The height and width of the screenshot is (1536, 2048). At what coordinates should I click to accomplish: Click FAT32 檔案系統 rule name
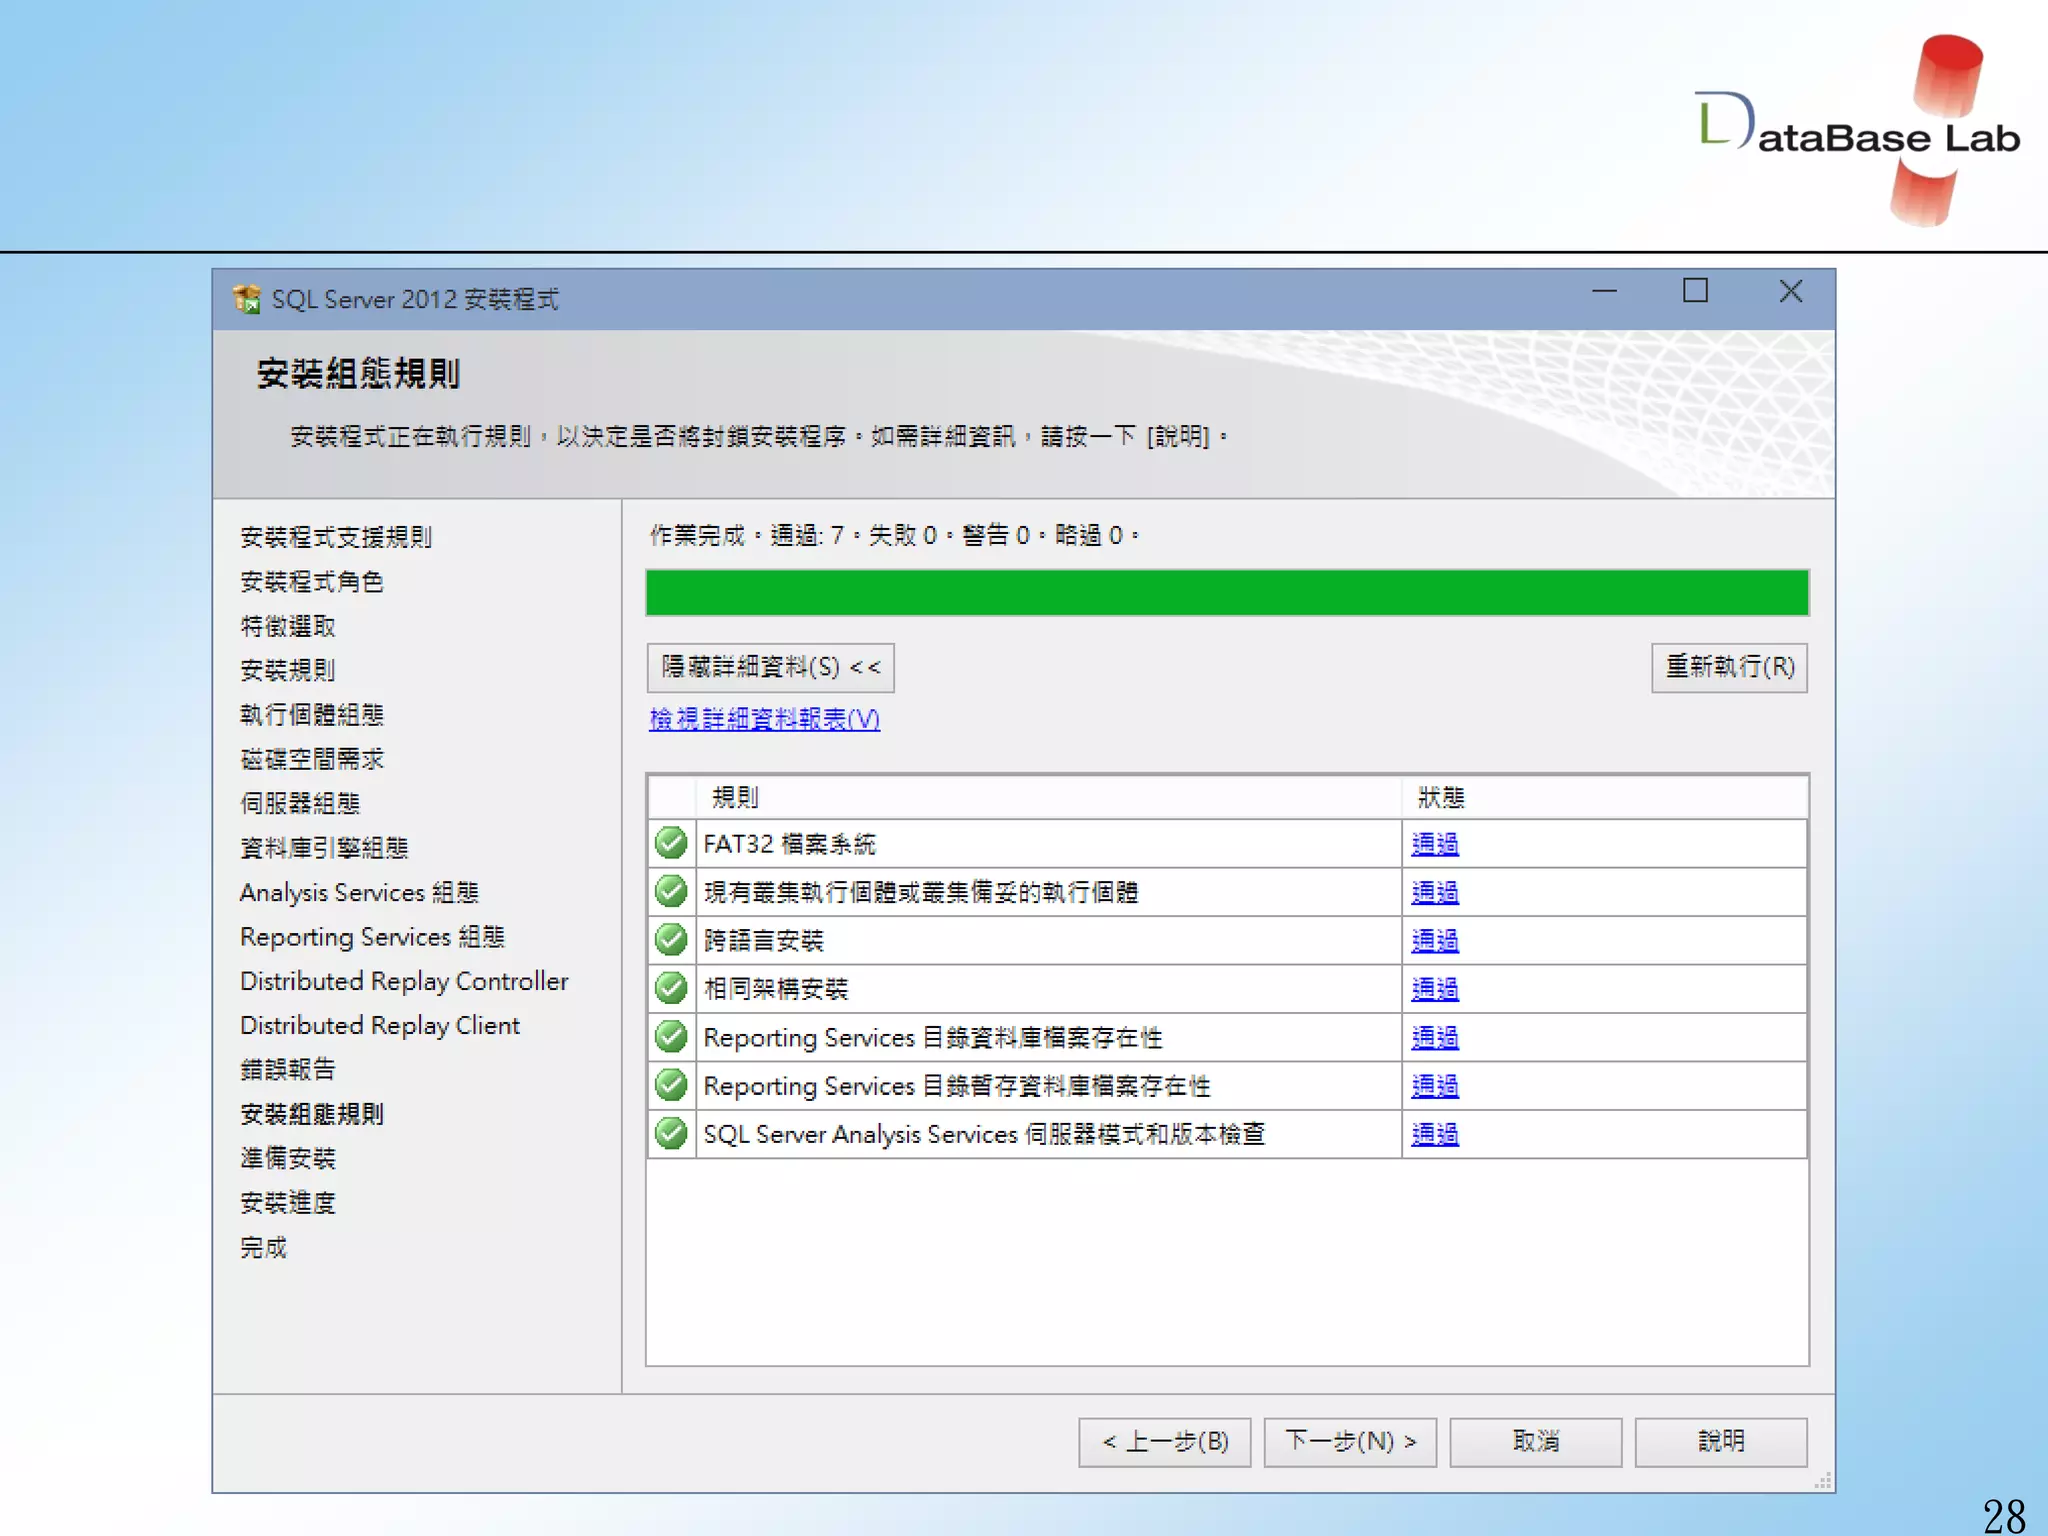coord(789,844)
